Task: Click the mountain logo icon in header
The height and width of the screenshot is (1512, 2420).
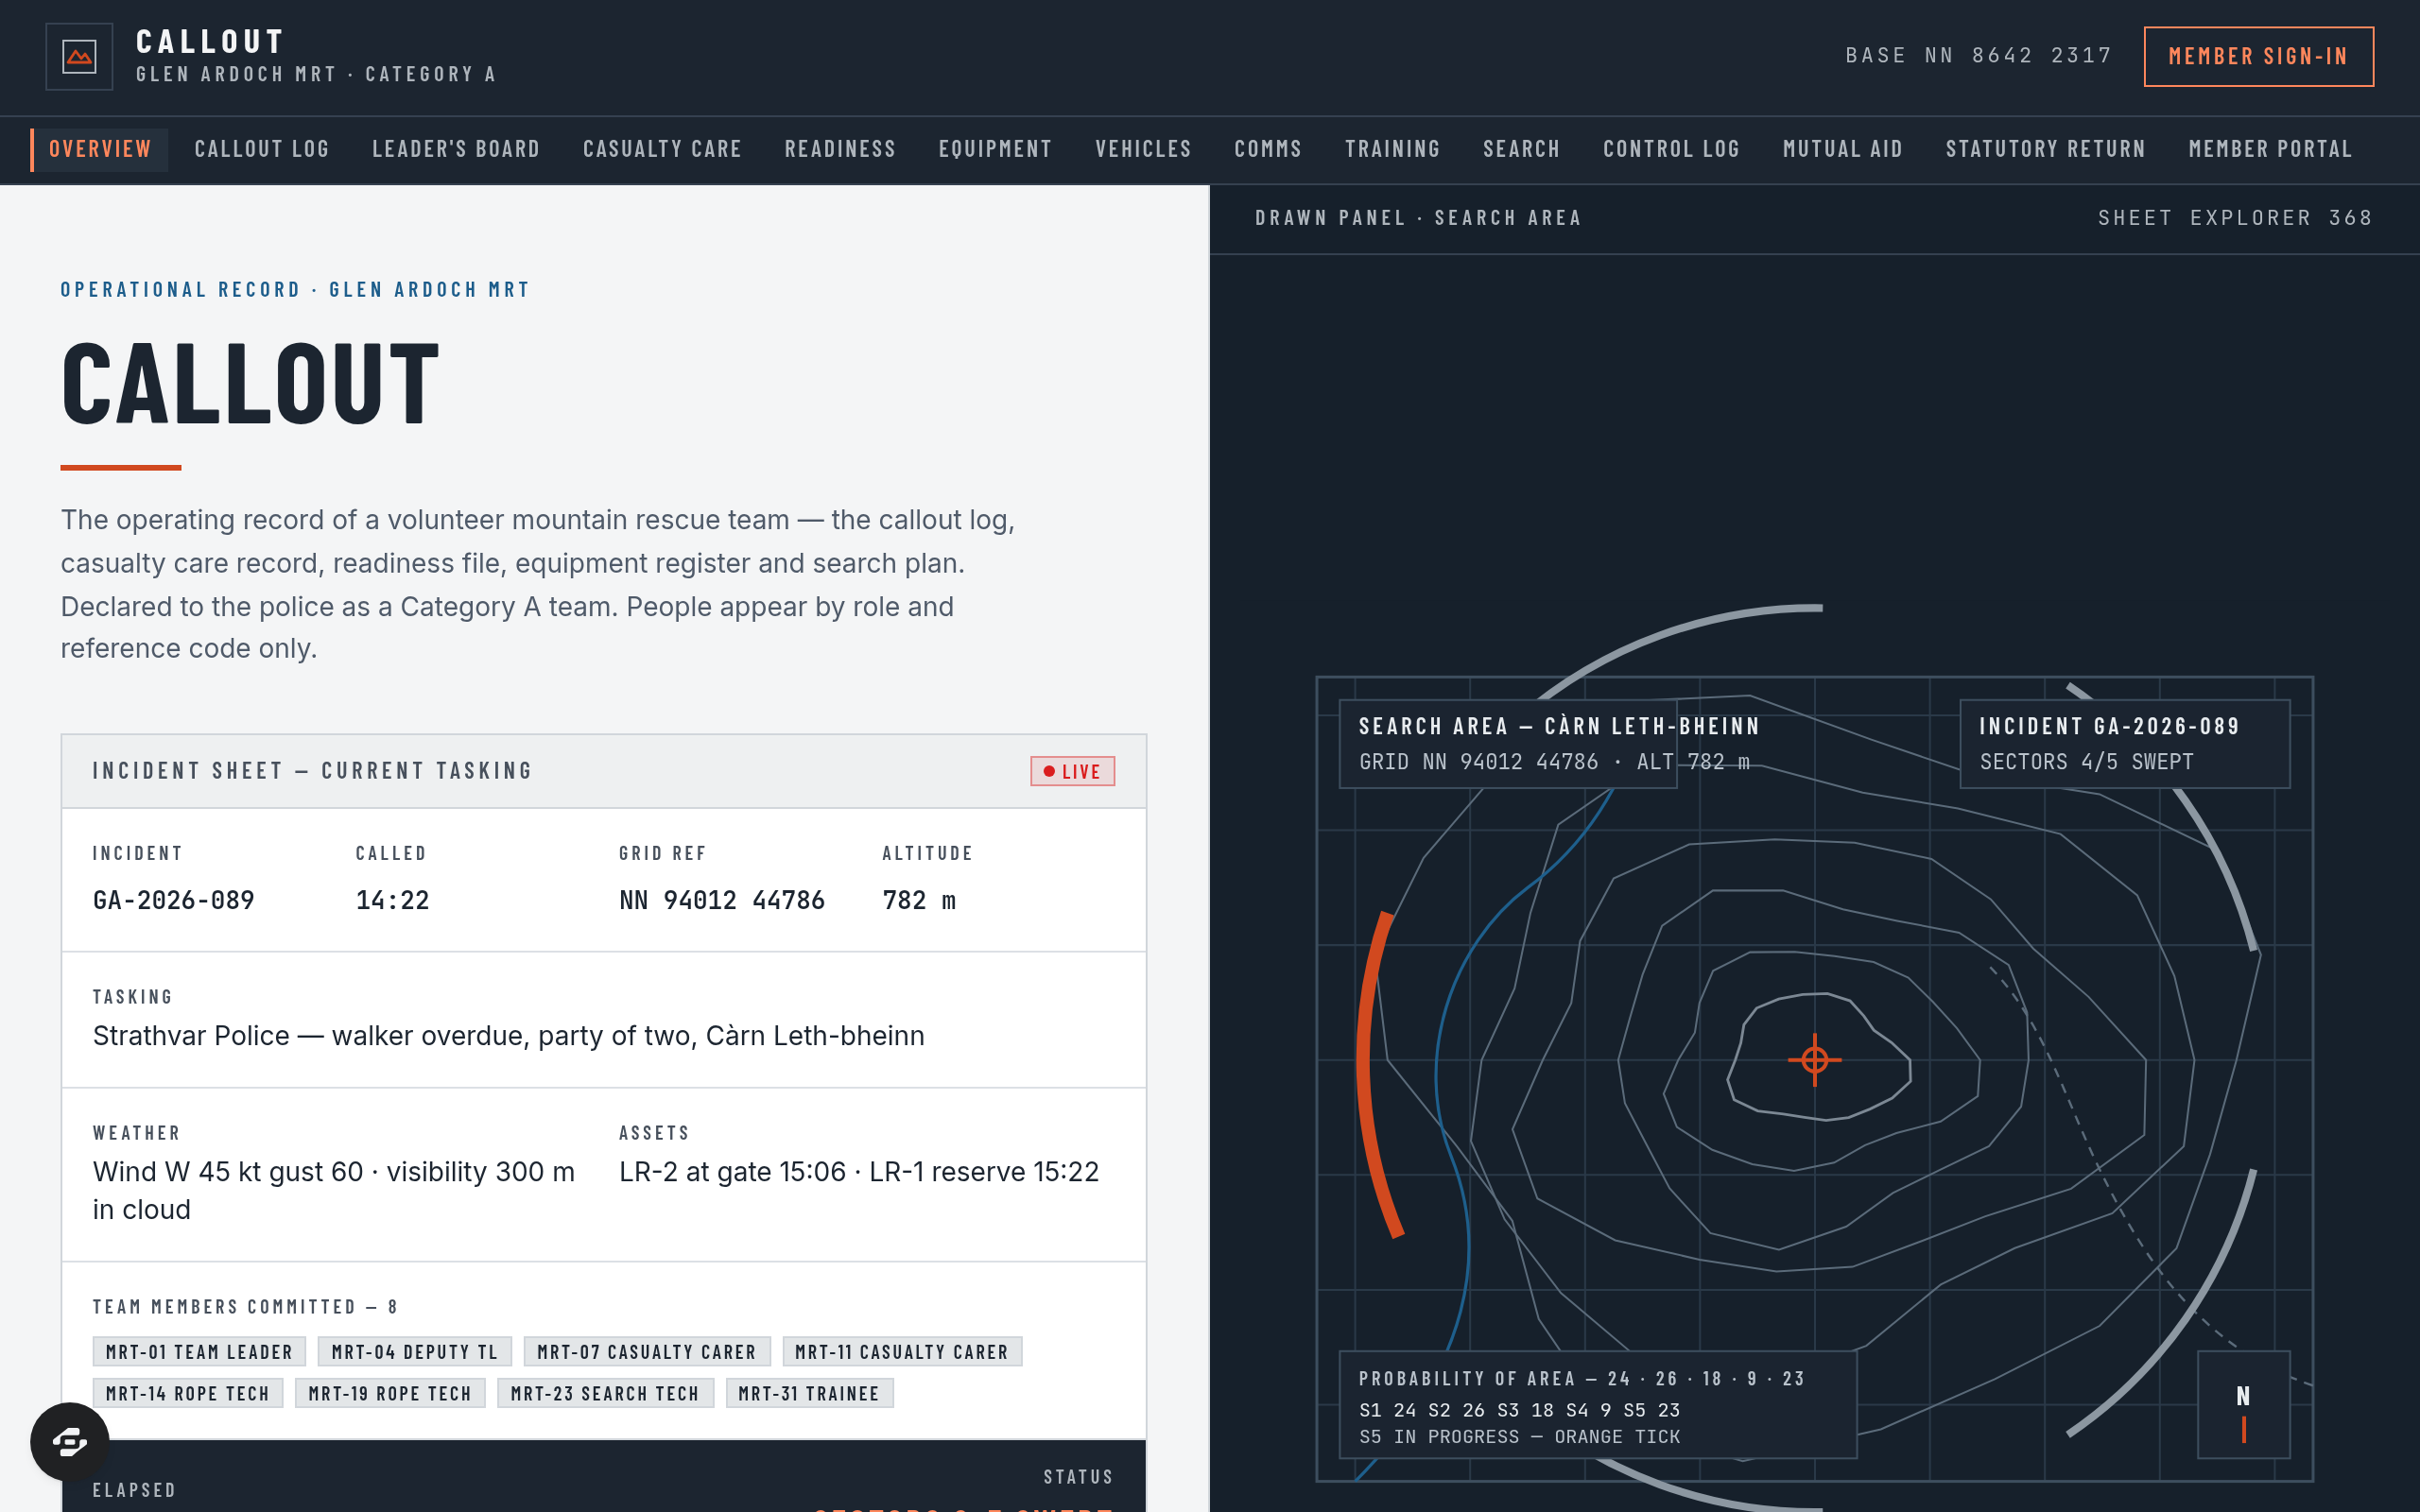Action: pyautogui.click(x=79, y=57)
